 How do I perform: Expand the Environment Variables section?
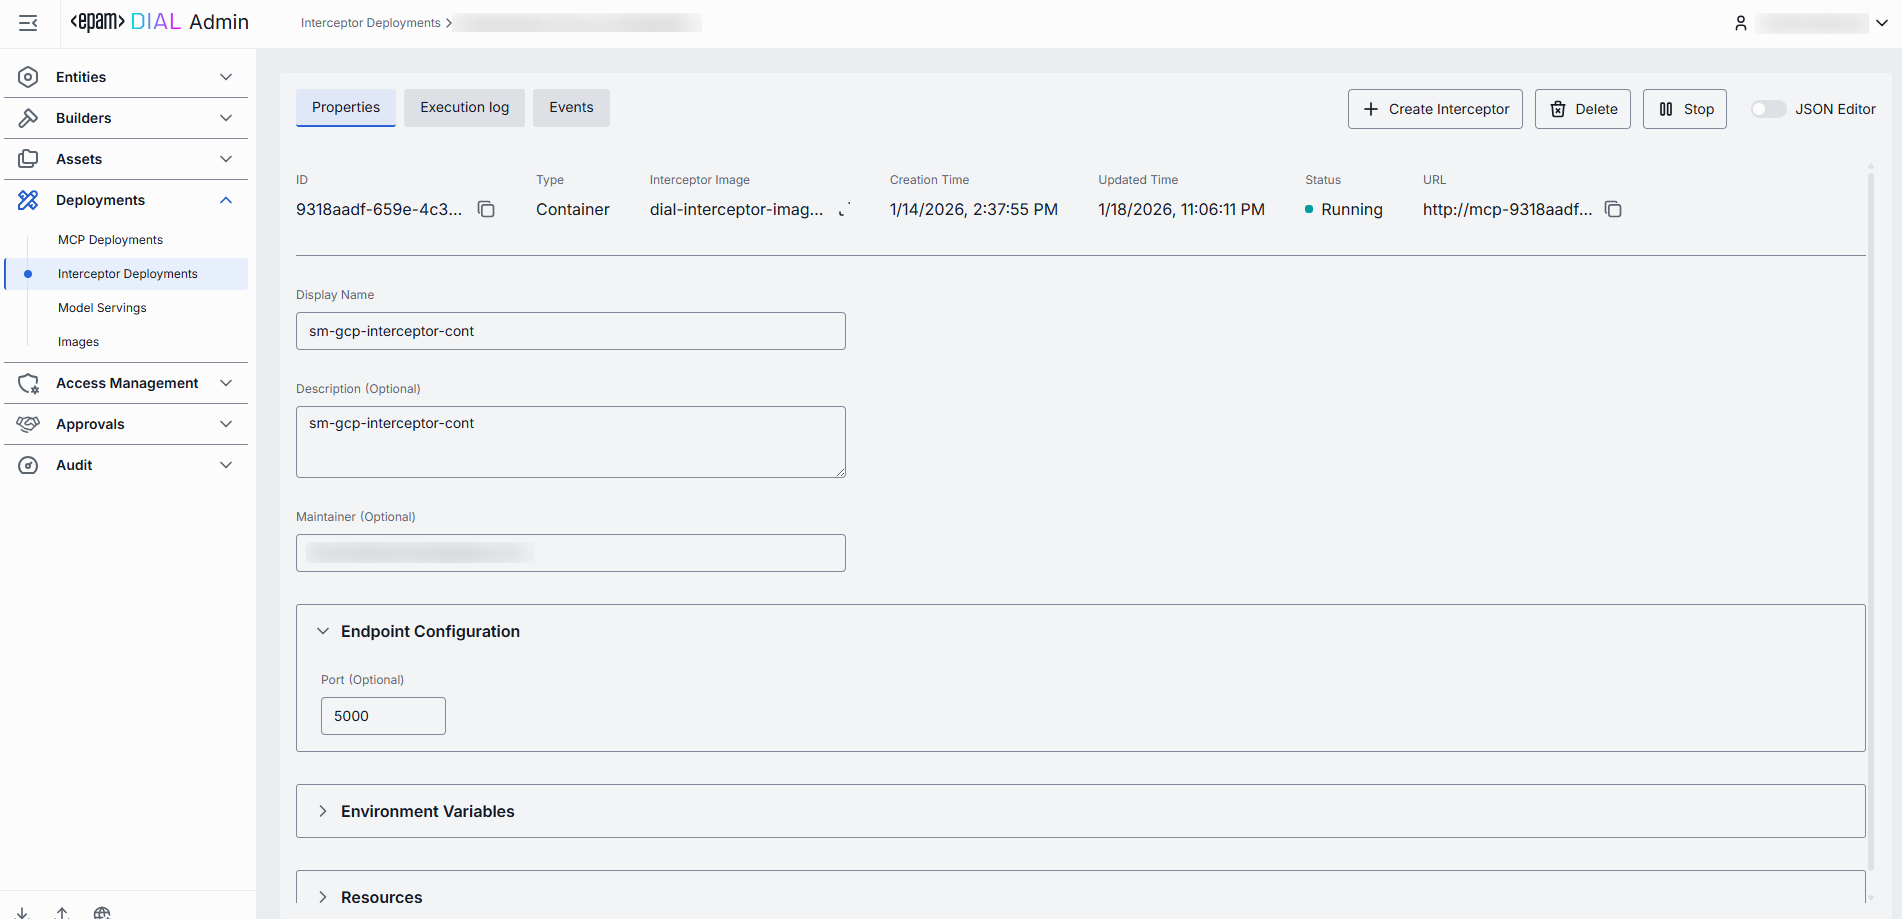323,811
